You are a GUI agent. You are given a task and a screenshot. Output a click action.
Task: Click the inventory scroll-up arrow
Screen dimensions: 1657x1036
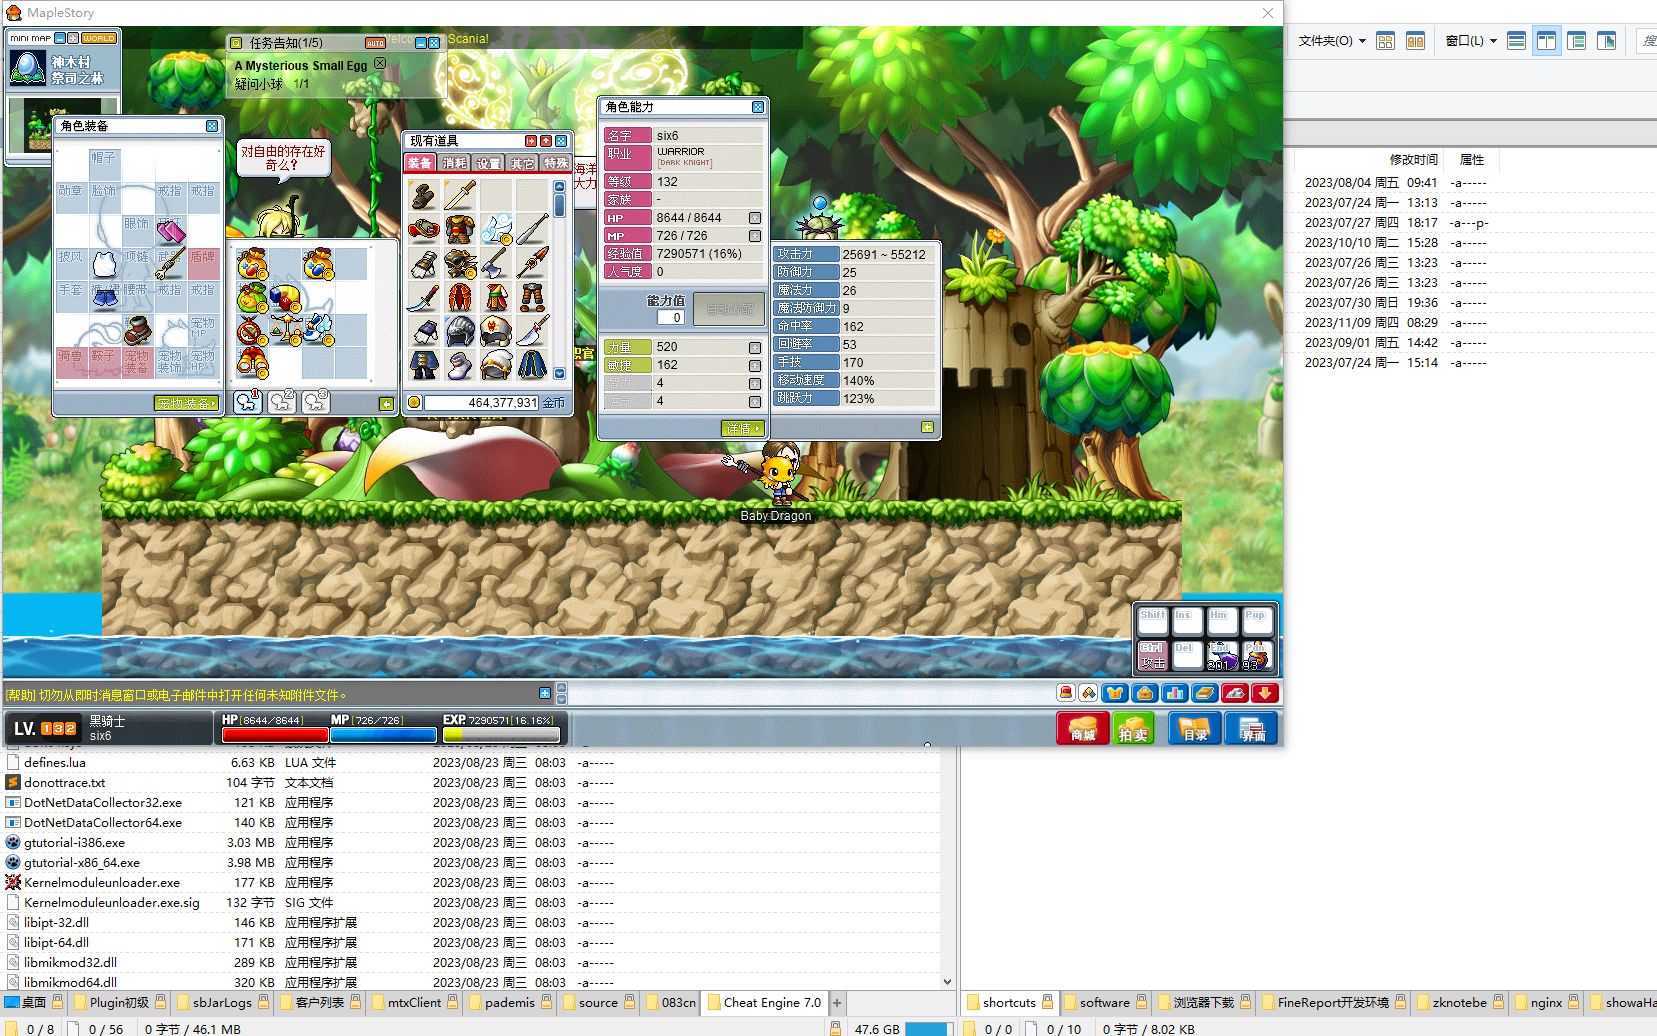tap(559, 186)
